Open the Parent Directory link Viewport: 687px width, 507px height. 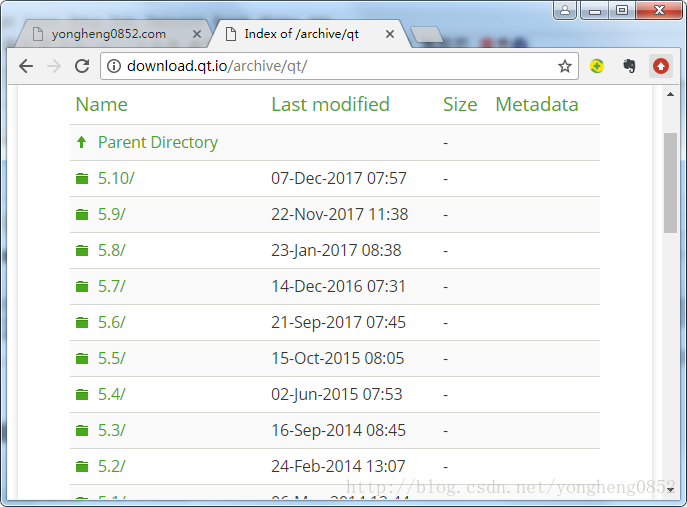coord(158,142)
